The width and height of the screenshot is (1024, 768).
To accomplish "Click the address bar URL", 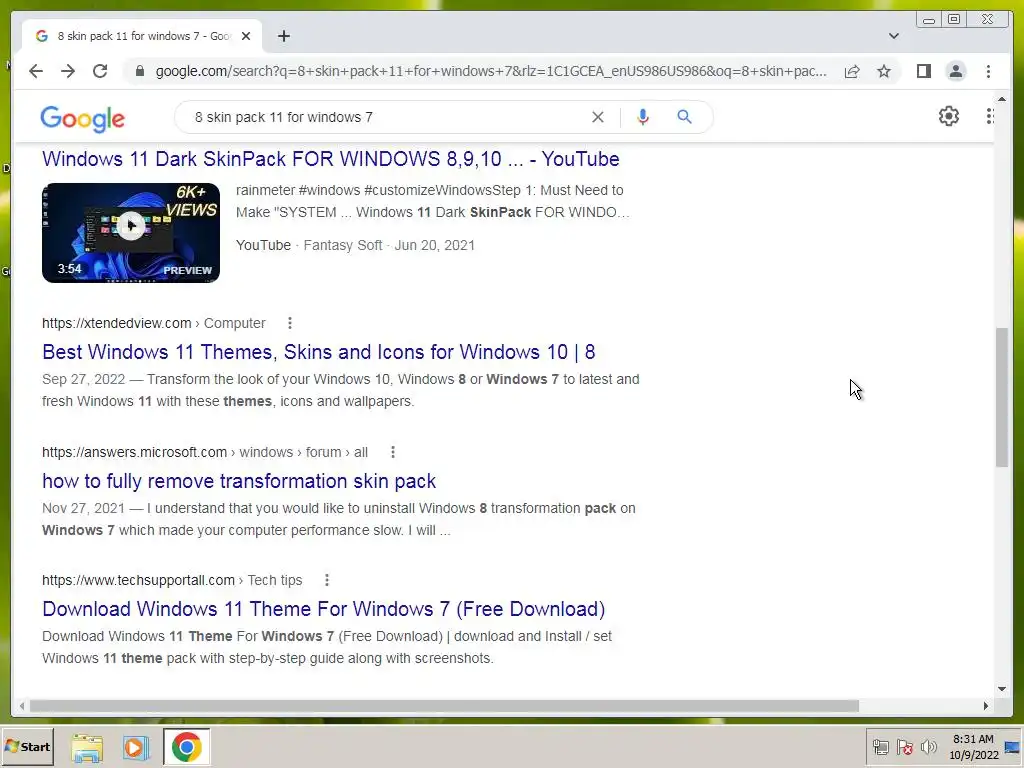I will click(490, 71).
